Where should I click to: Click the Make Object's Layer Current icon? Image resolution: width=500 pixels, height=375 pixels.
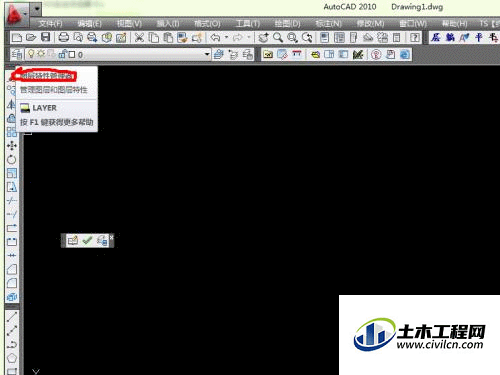click(218, 54)
